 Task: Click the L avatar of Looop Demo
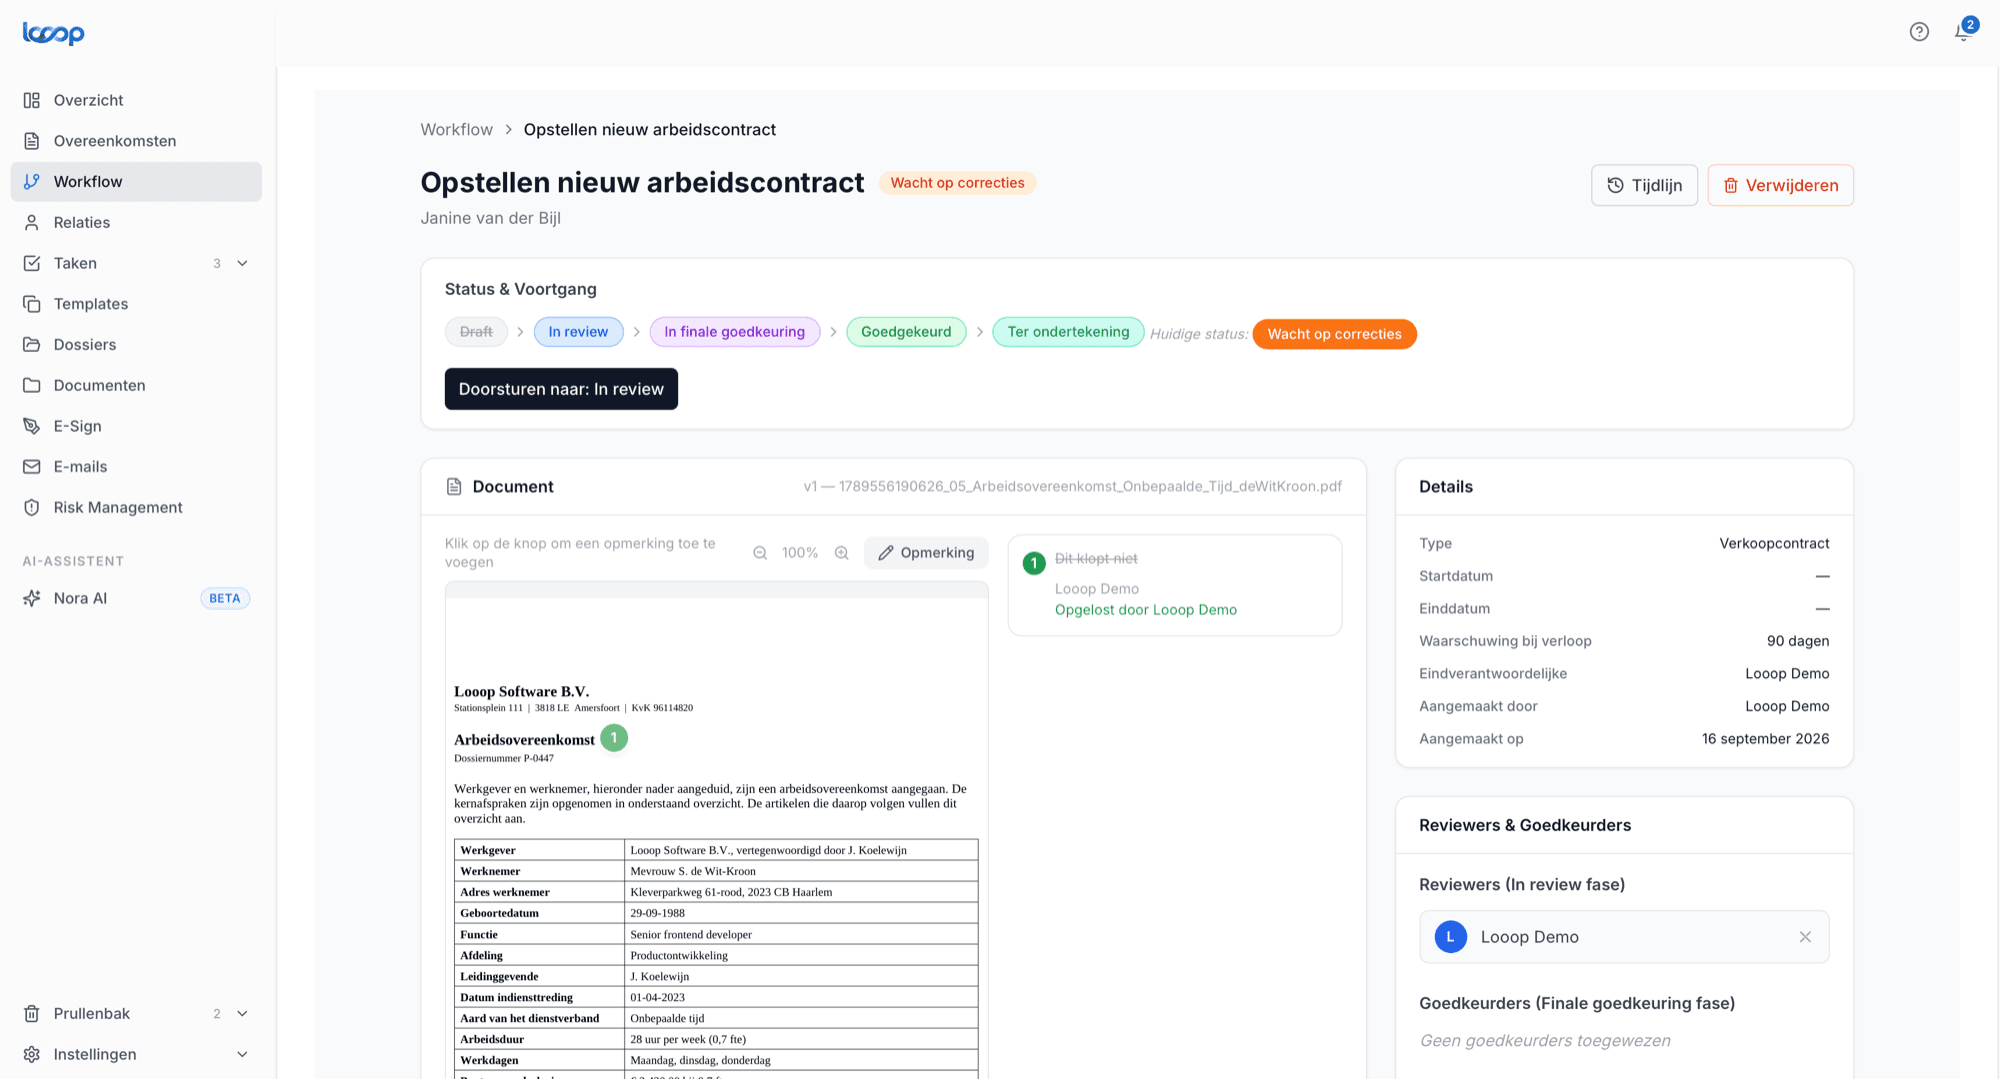1451,937
